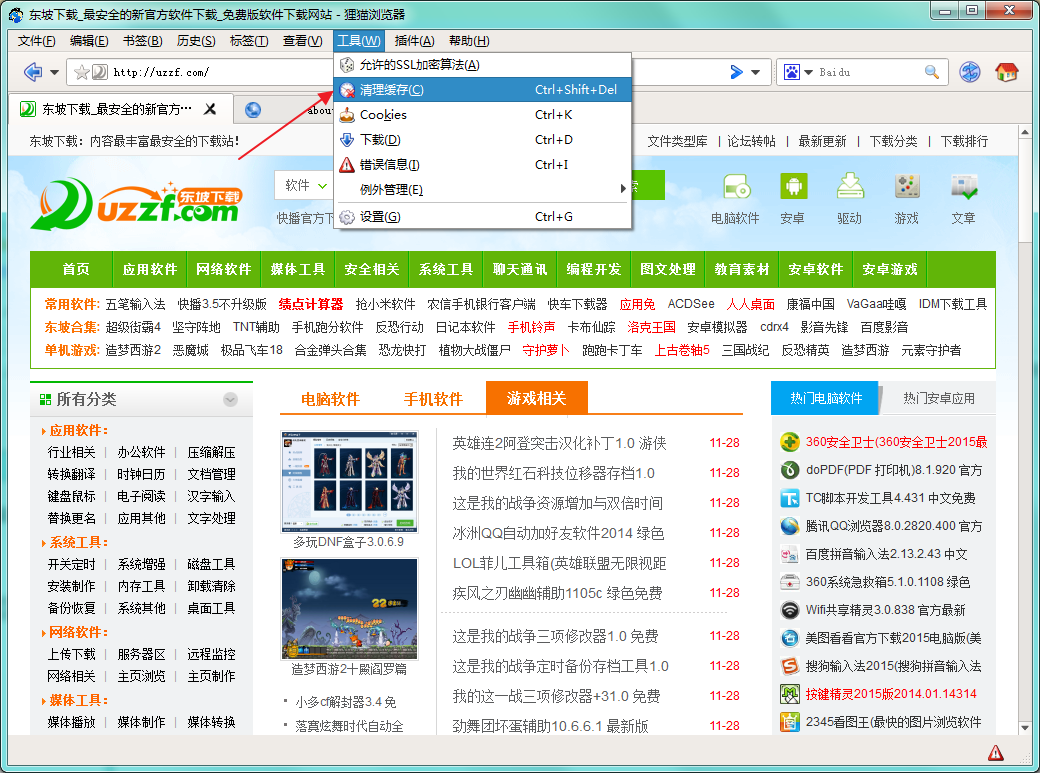
Task: Open 英雄连2阿登突击汉化补丁 link
Action: pos(559,443)
